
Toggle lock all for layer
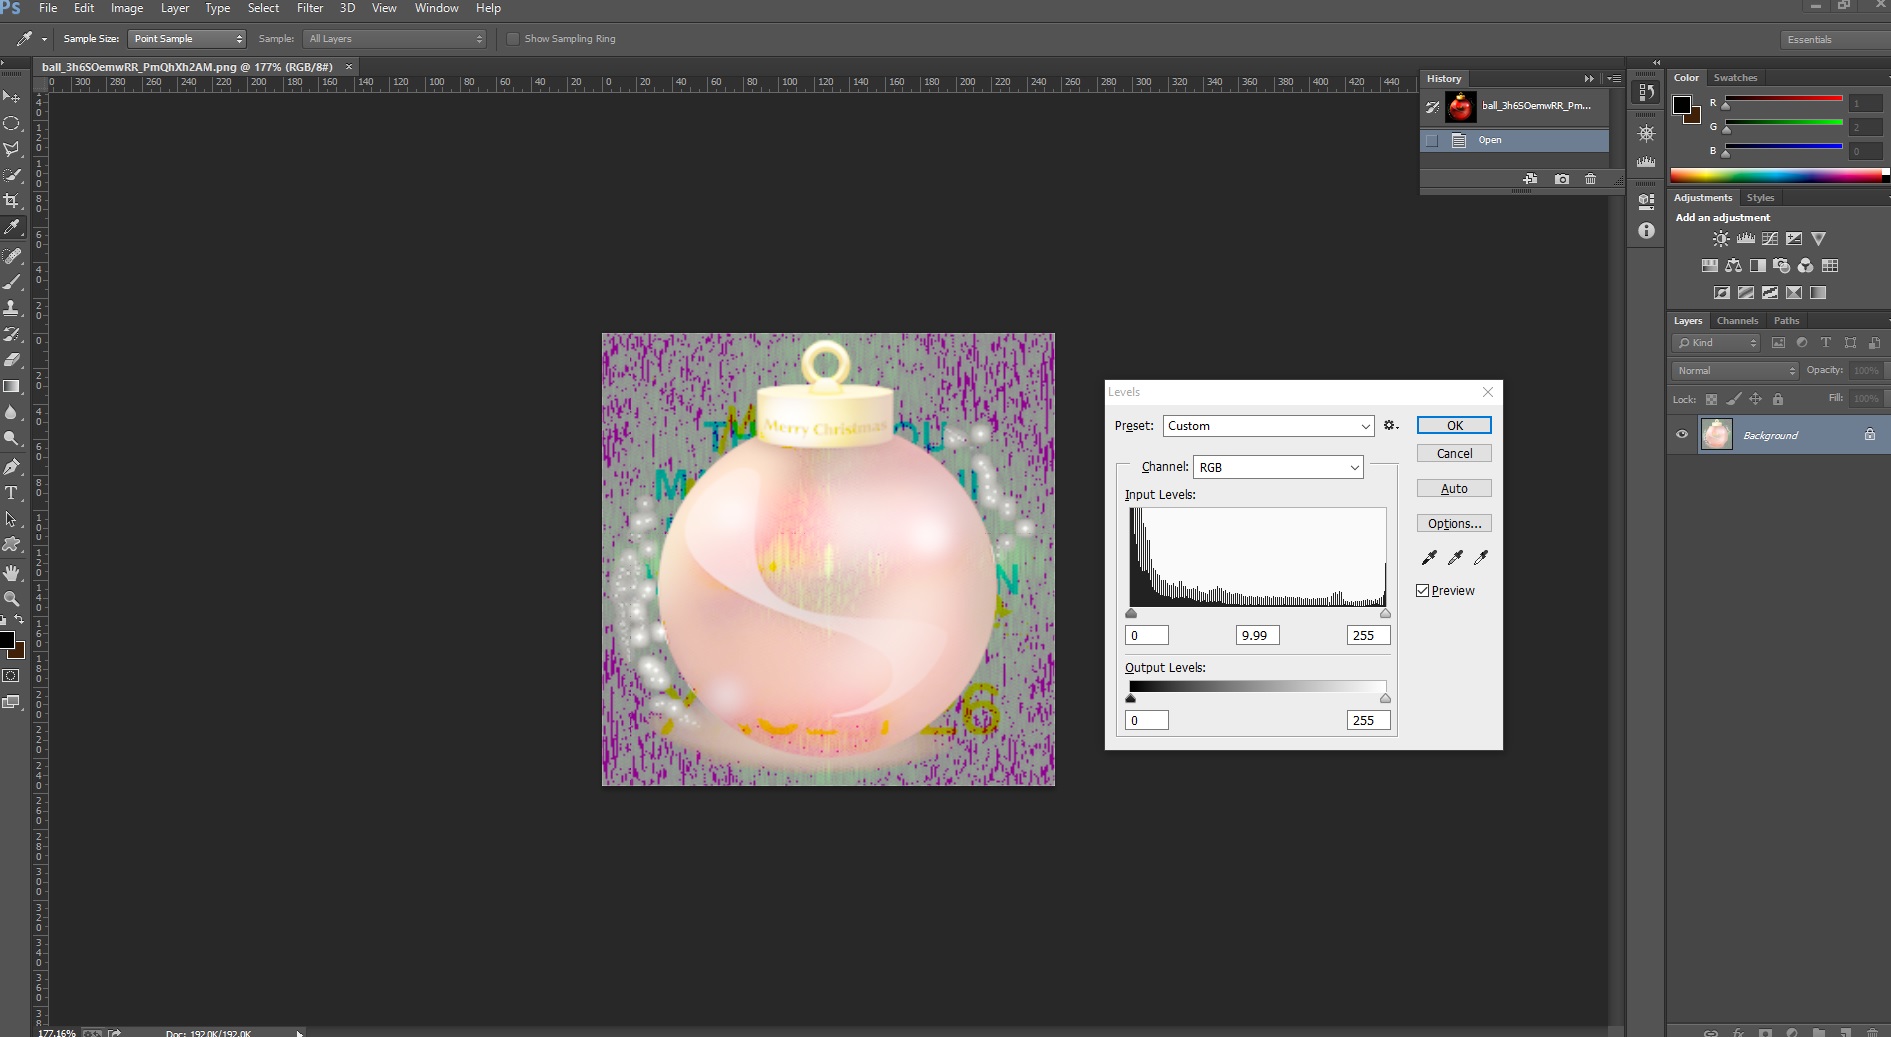click(x=1778, y=399)
